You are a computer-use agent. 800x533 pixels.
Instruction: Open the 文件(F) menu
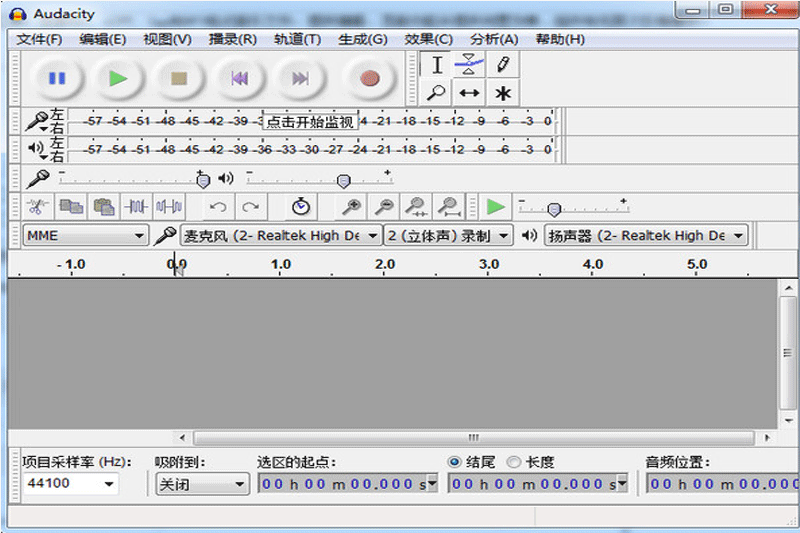39,39
